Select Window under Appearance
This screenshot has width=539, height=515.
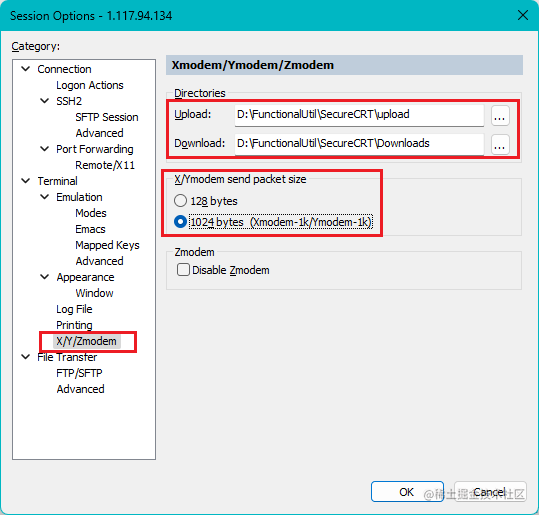click(94, 293)
